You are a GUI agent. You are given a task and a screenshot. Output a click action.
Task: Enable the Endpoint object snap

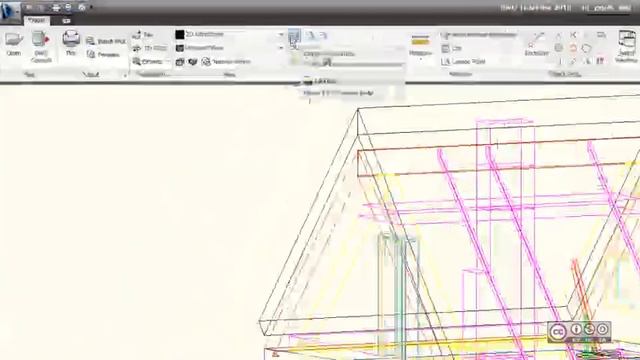pyautogui.click(x=536, y=44)
